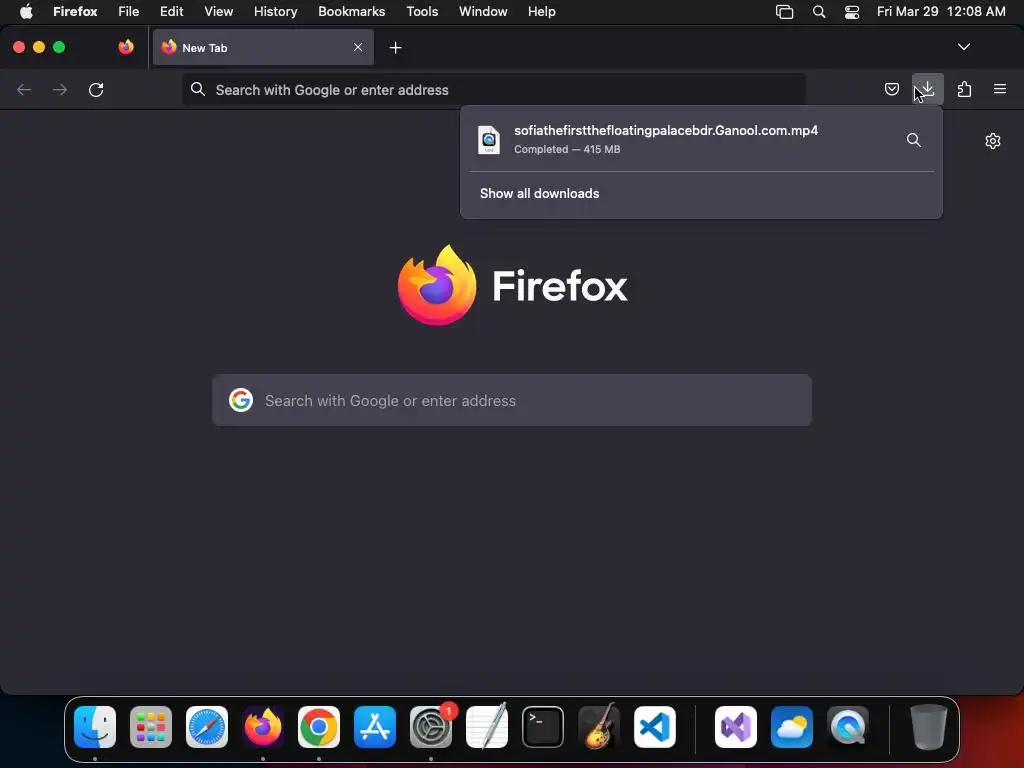Open the Help menu
Viewport: 1024px width, 768px height.
click(x=541, y=11)
